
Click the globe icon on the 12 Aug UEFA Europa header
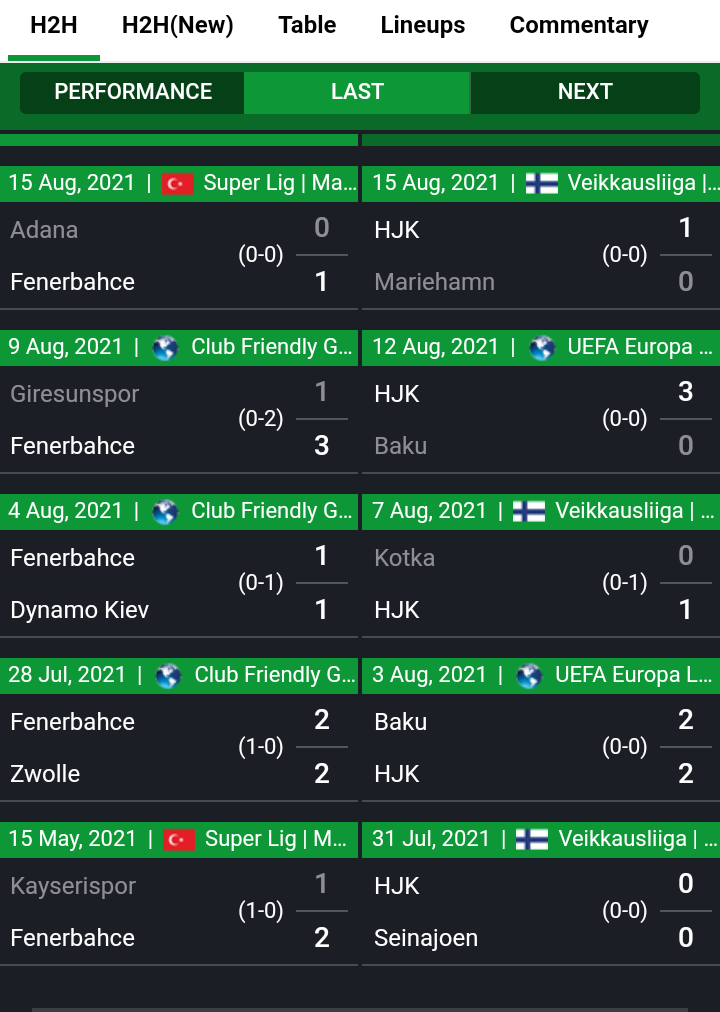click(x=542, y=348)
